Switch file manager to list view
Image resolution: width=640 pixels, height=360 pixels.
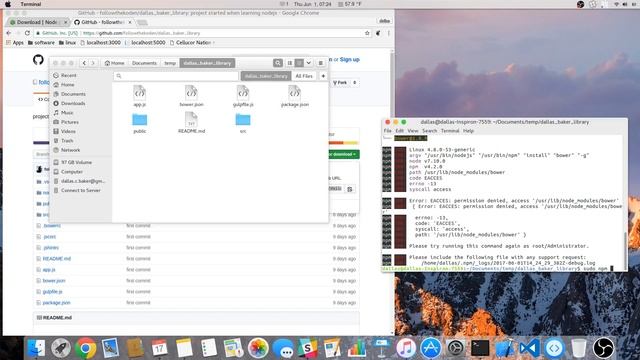click(x=290, y=63)
